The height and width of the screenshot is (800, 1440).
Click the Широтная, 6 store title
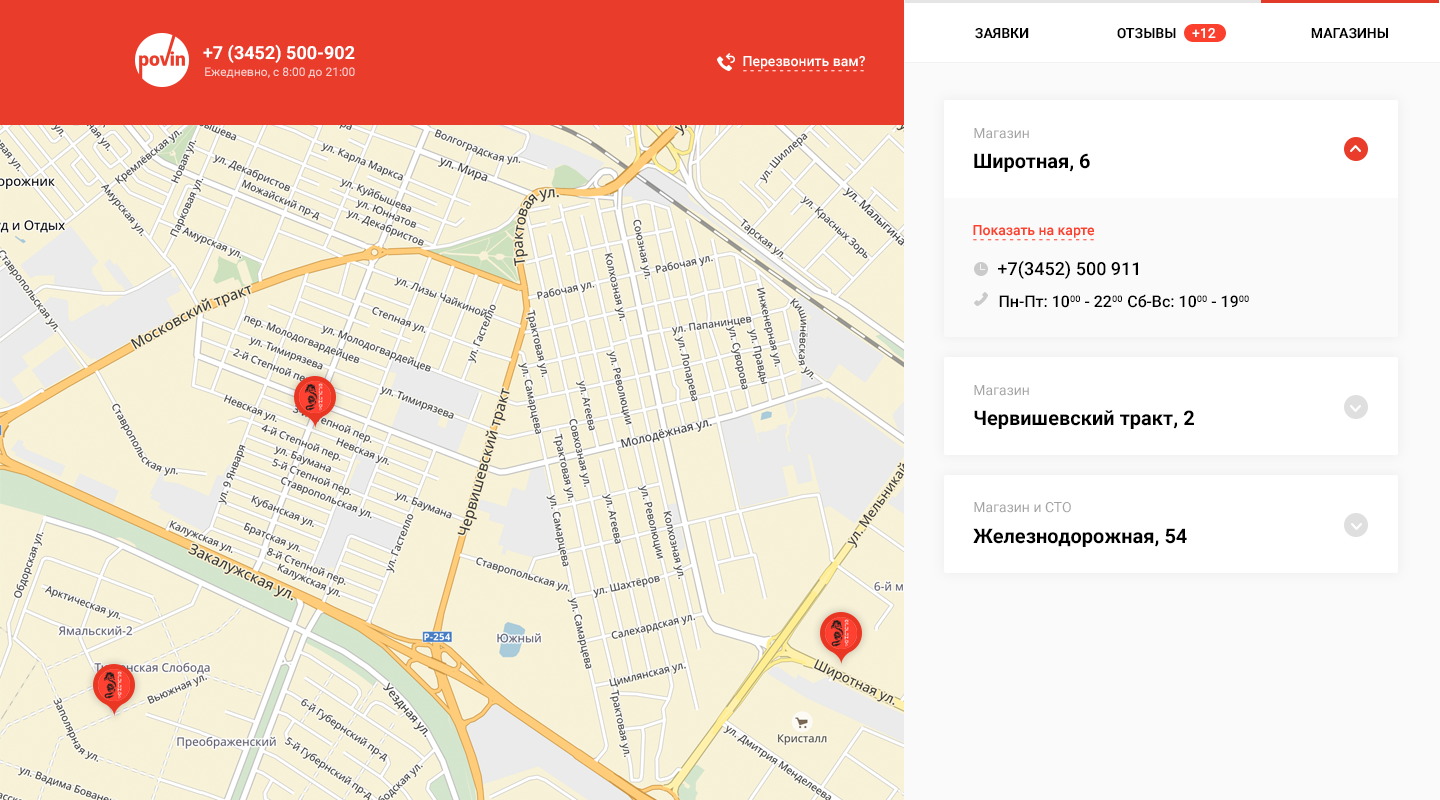click(x=1032, y=161)
